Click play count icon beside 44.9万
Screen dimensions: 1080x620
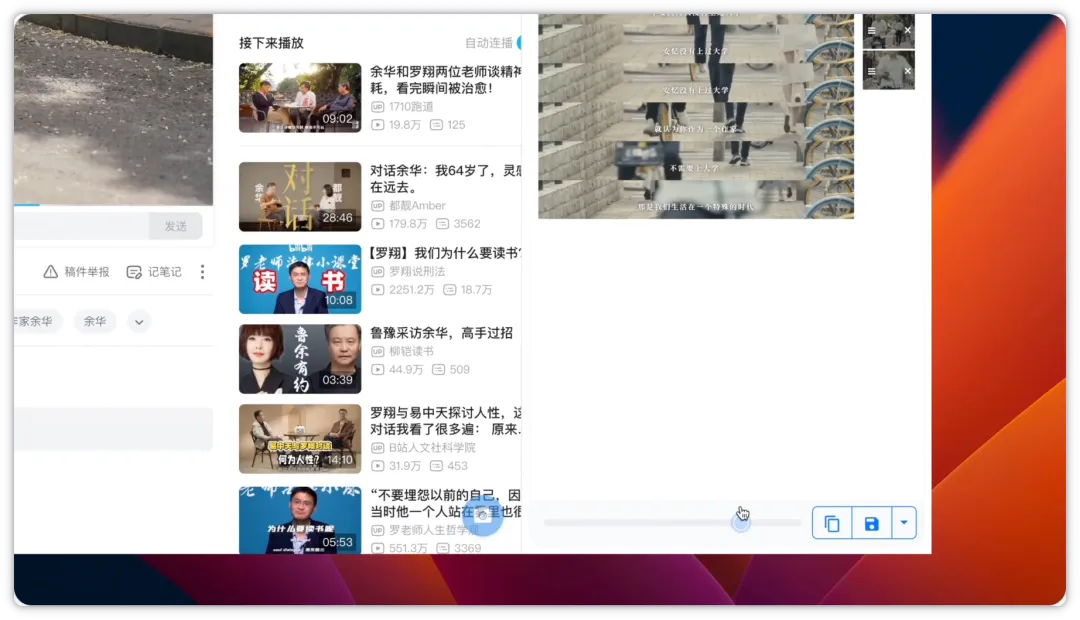click(x=377, y=370)
